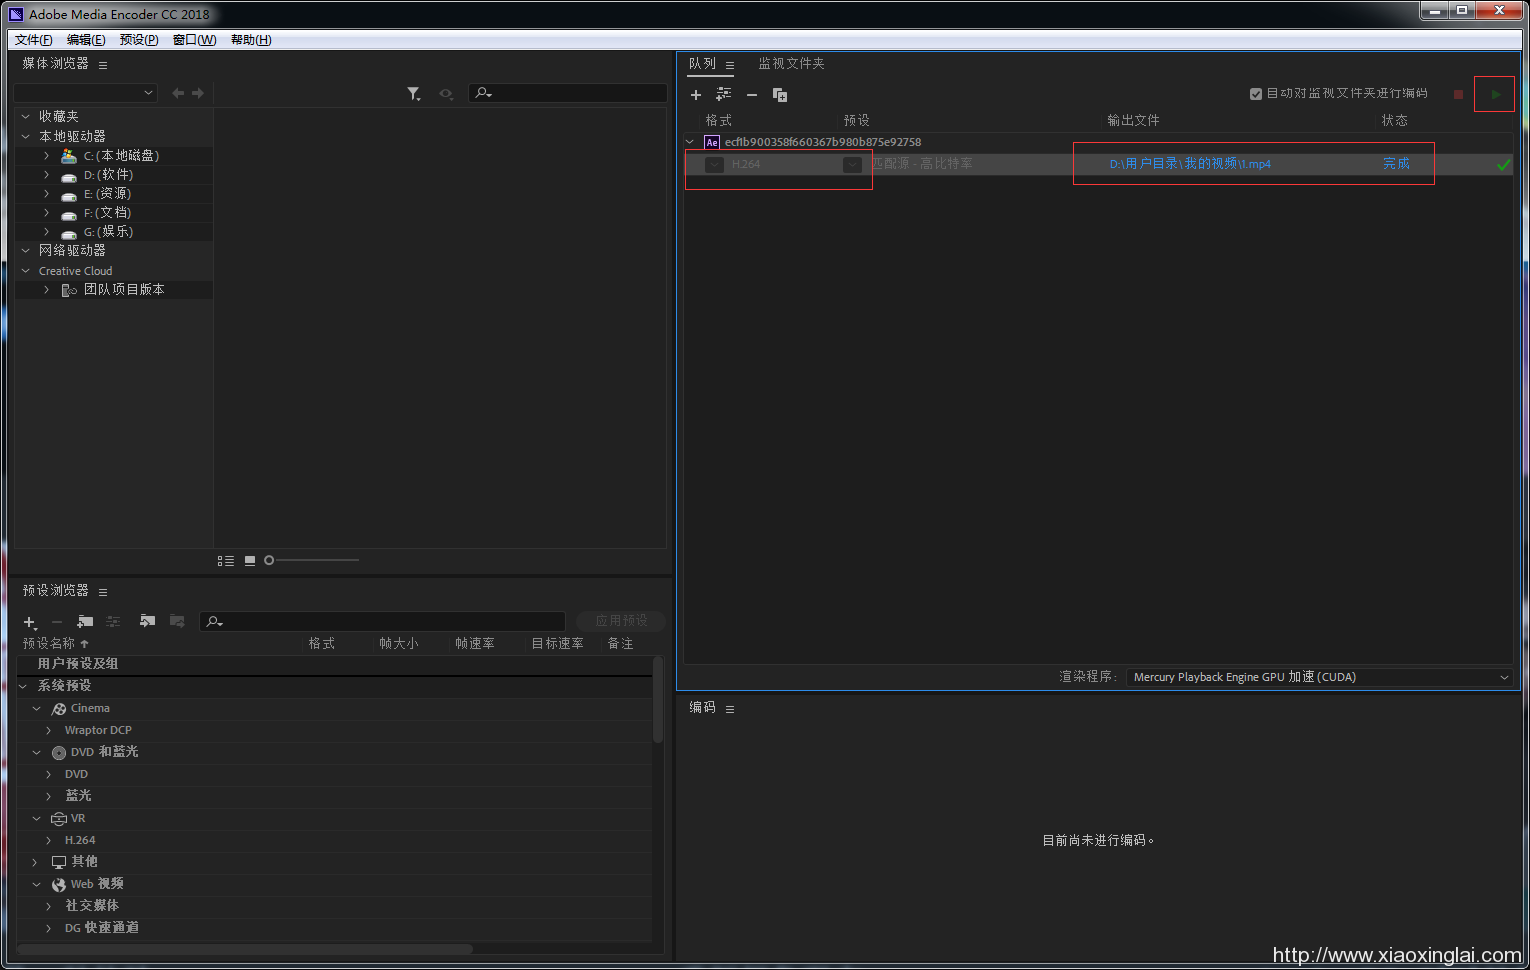The height and width of the screenshot is (970, 1530).
Task: Open the 文件(F) menu
Action: [x=33, y=40]
